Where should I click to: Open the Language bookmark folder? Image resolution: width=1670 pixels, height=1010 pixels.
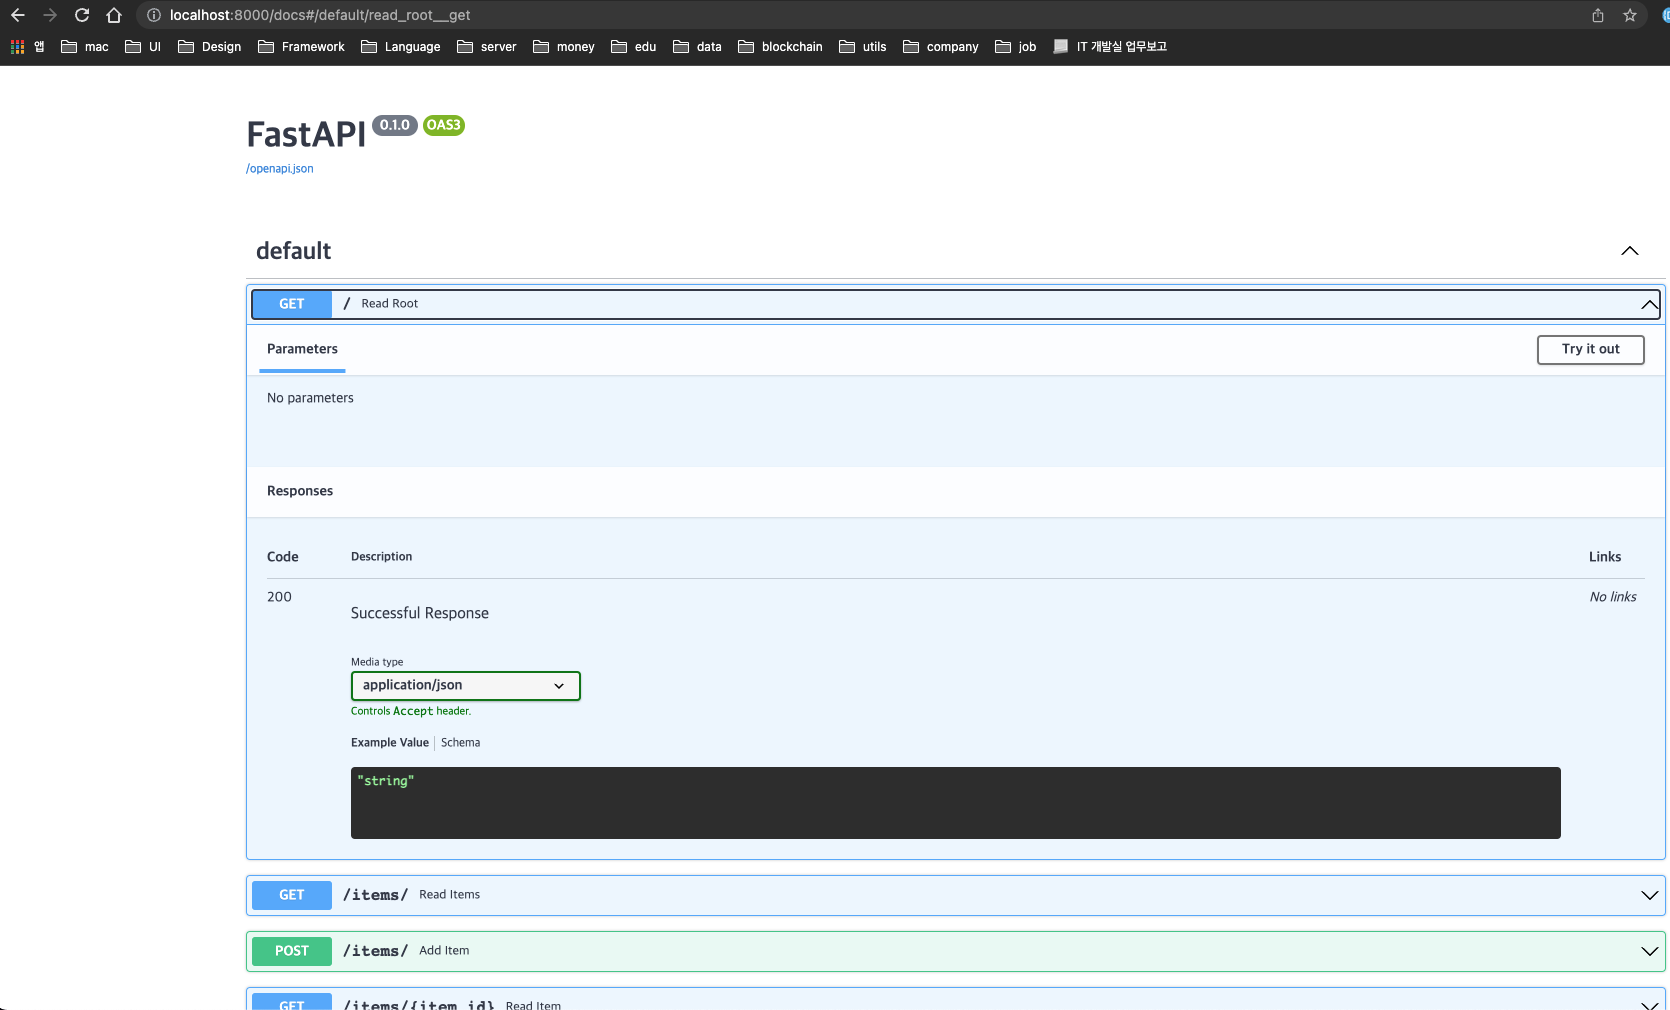point(401,47)
